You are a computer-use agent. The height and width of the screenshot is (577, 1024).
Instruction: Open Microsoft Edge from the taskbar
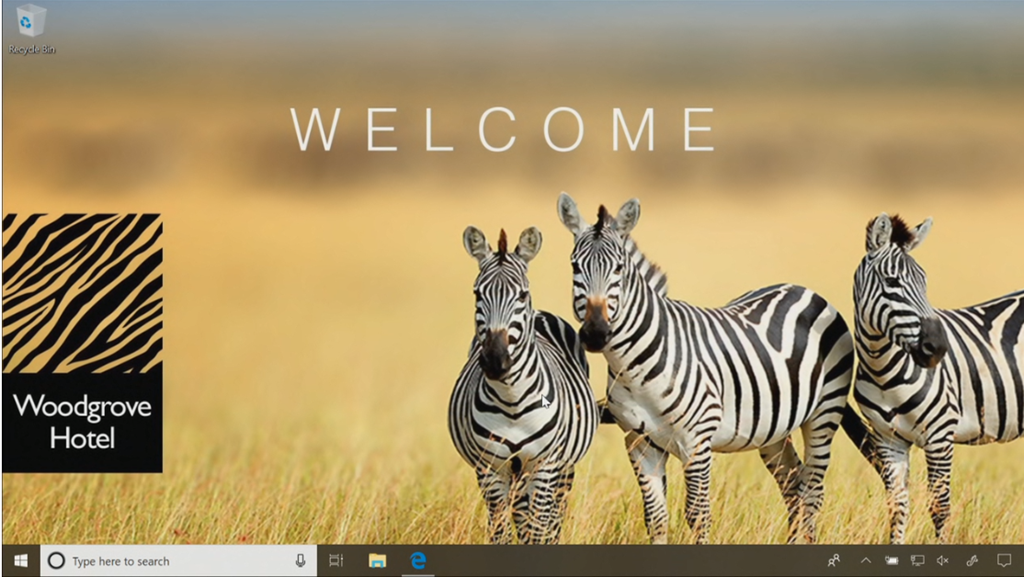point(418,560)
